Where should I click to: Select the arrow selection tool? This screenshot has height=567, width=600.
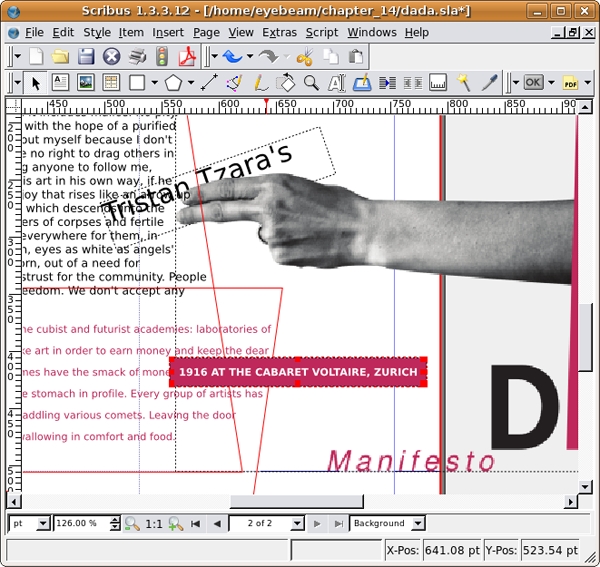(x=35, y=83)
